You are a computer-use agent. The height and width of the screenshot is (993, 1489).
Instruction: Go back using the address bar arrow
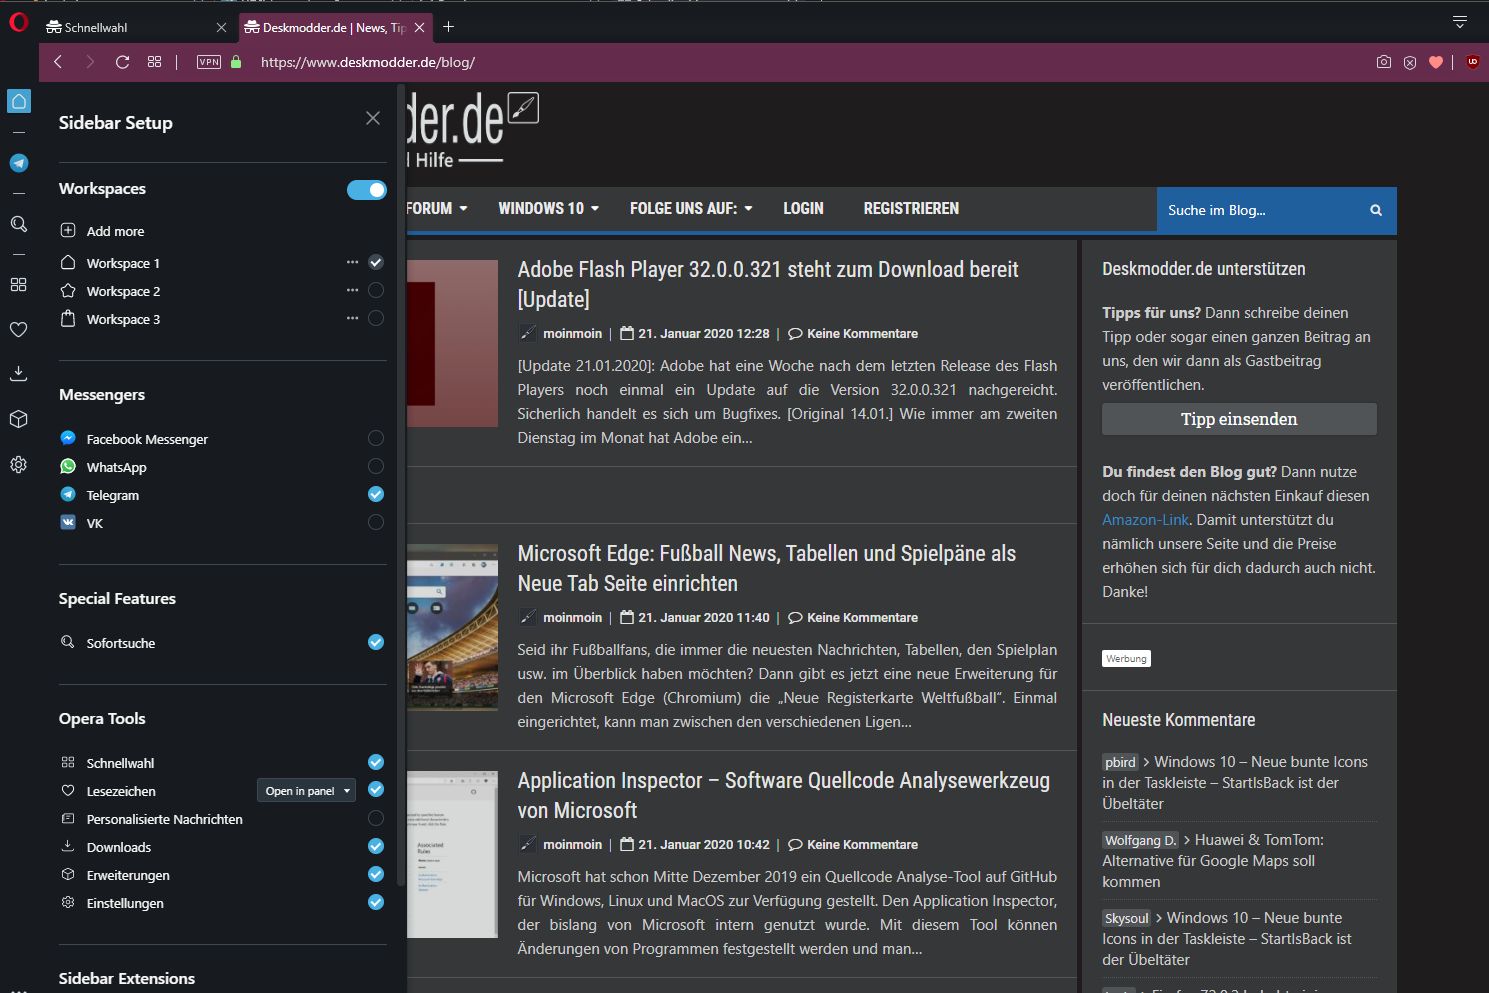58,62
